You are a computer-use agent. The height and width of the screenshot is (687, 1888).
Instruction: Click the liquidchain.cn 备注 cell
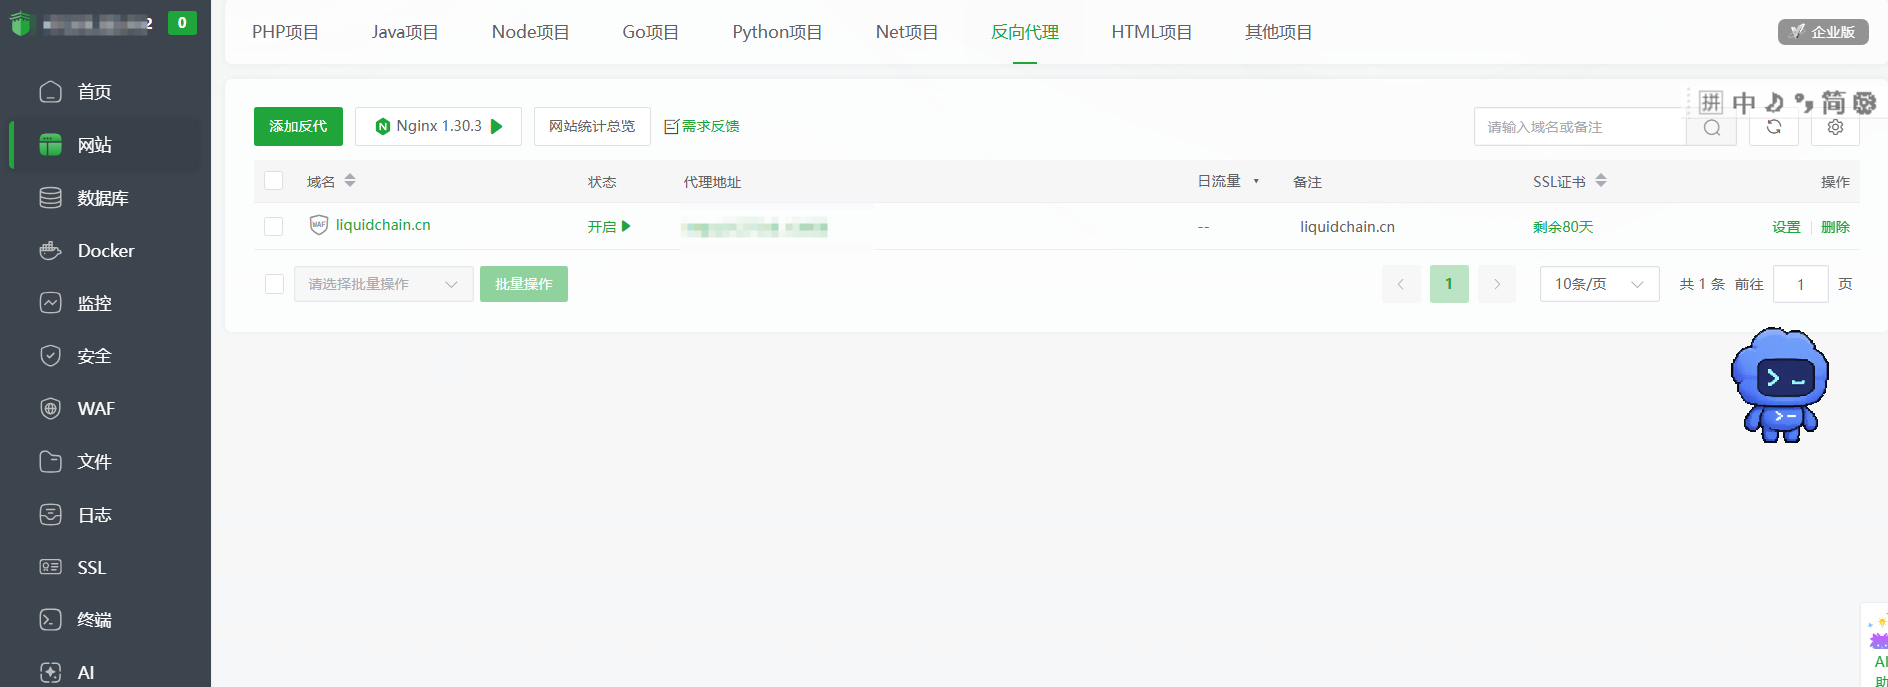point(1347,227)
